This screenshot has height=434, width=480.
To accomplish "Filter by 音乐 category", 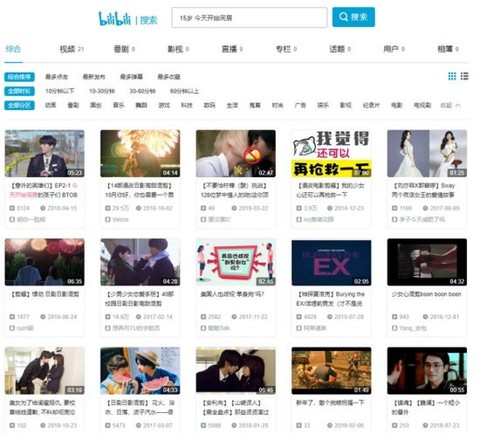I will (119, 105).
